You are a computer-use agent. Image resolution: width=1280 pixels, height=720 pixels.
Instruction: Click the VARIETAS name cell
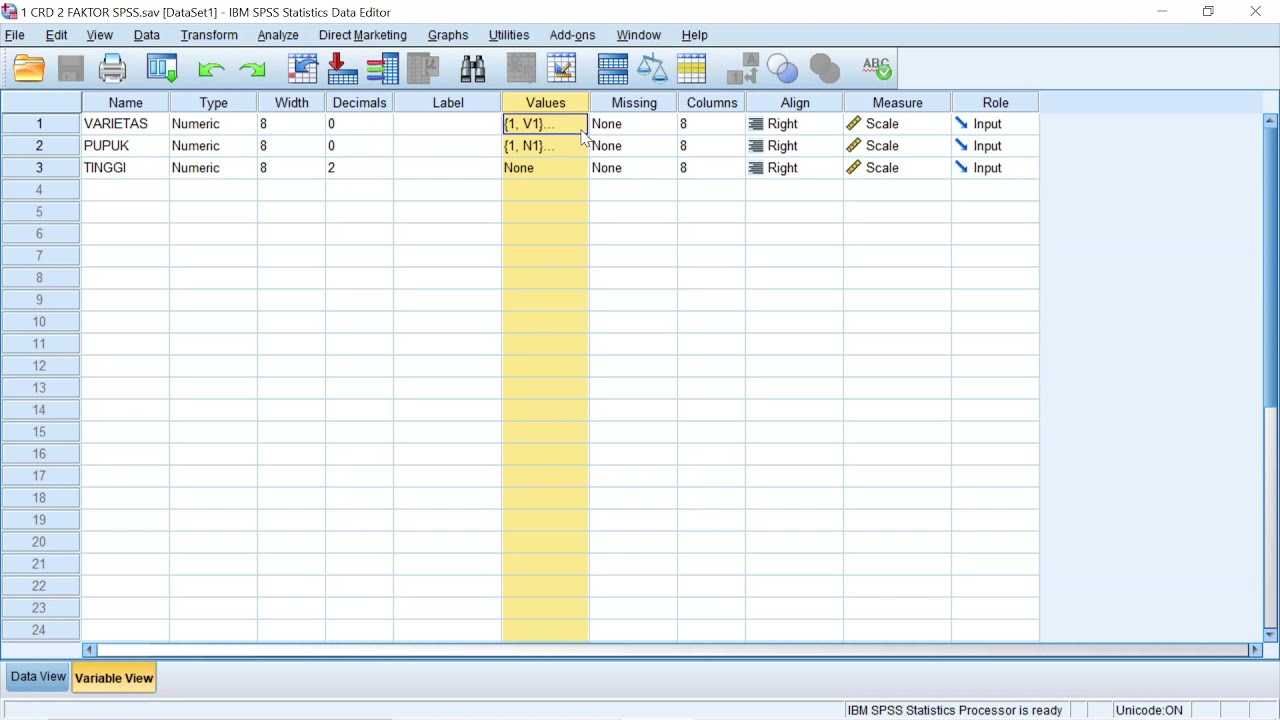(x=125, y=124)
